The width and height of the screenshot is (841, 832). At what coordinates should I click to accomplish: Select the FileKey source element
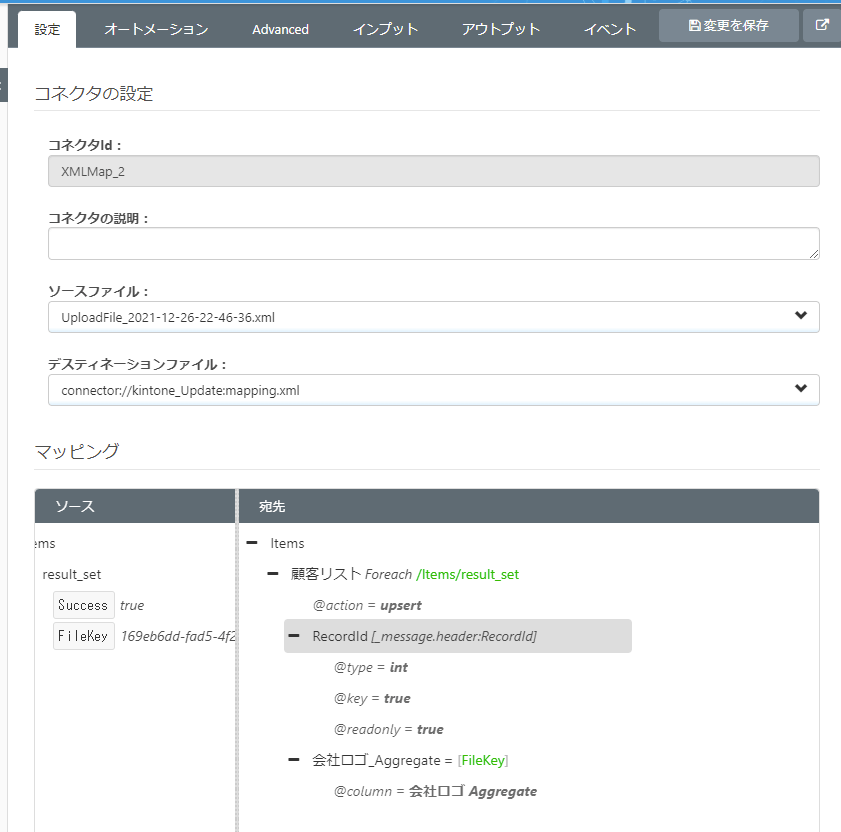83,636
